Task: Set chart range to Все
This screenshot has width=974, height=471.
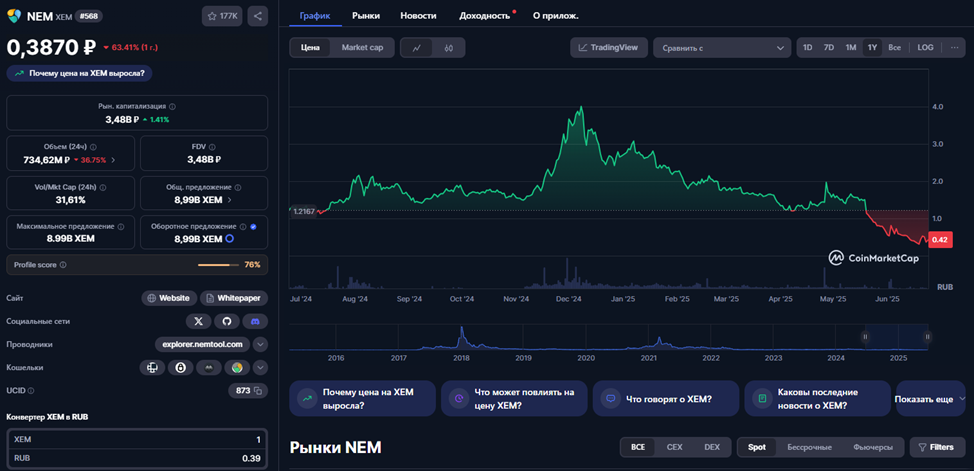Action: 894,48
